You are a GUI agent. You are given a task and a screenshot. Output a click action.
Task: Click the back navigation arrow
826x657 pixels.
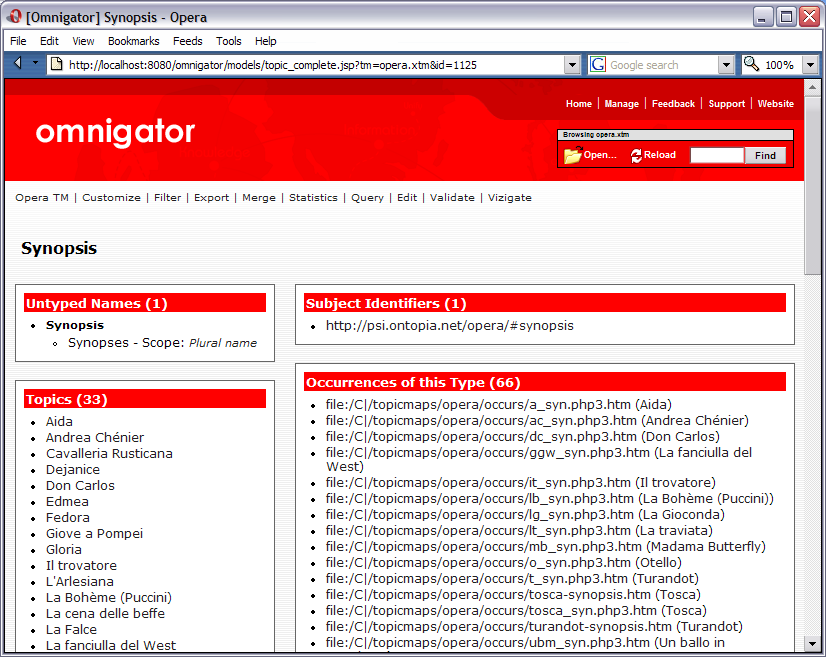click(17, 64)
